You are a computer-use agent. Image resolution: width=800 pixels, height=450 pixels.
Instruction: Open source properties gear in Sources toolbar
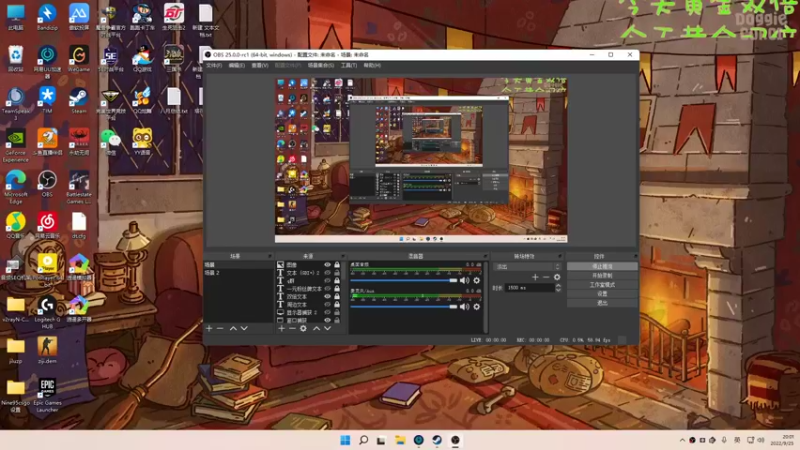point(303,329)
